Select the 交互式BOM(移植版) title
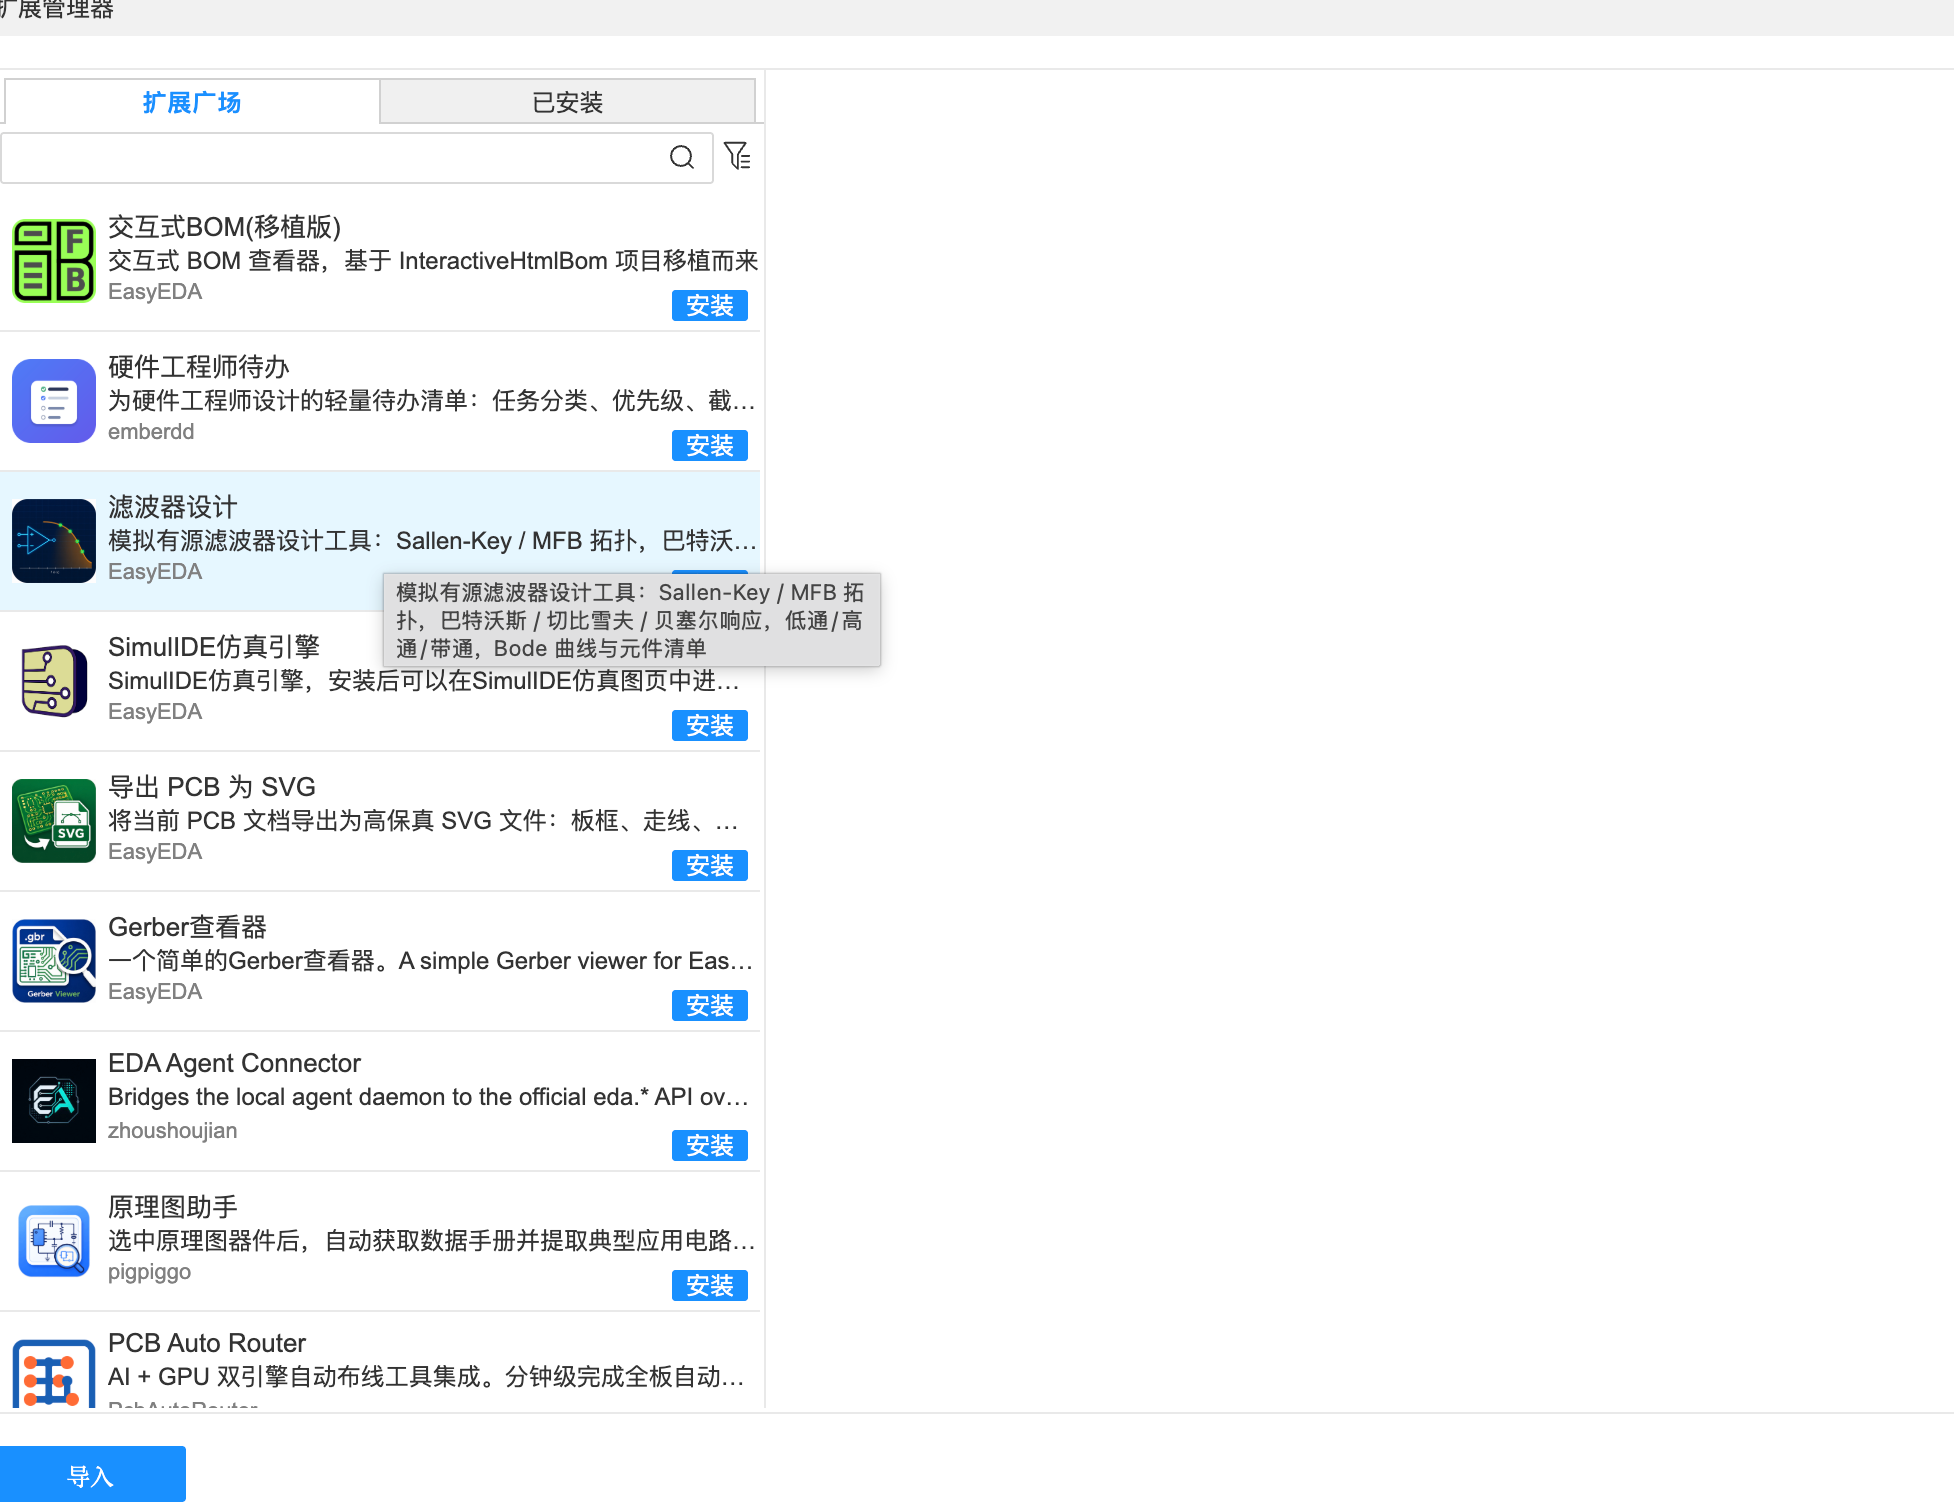Viewport: 1954px width, 1504px height. (x=225, y=227)
